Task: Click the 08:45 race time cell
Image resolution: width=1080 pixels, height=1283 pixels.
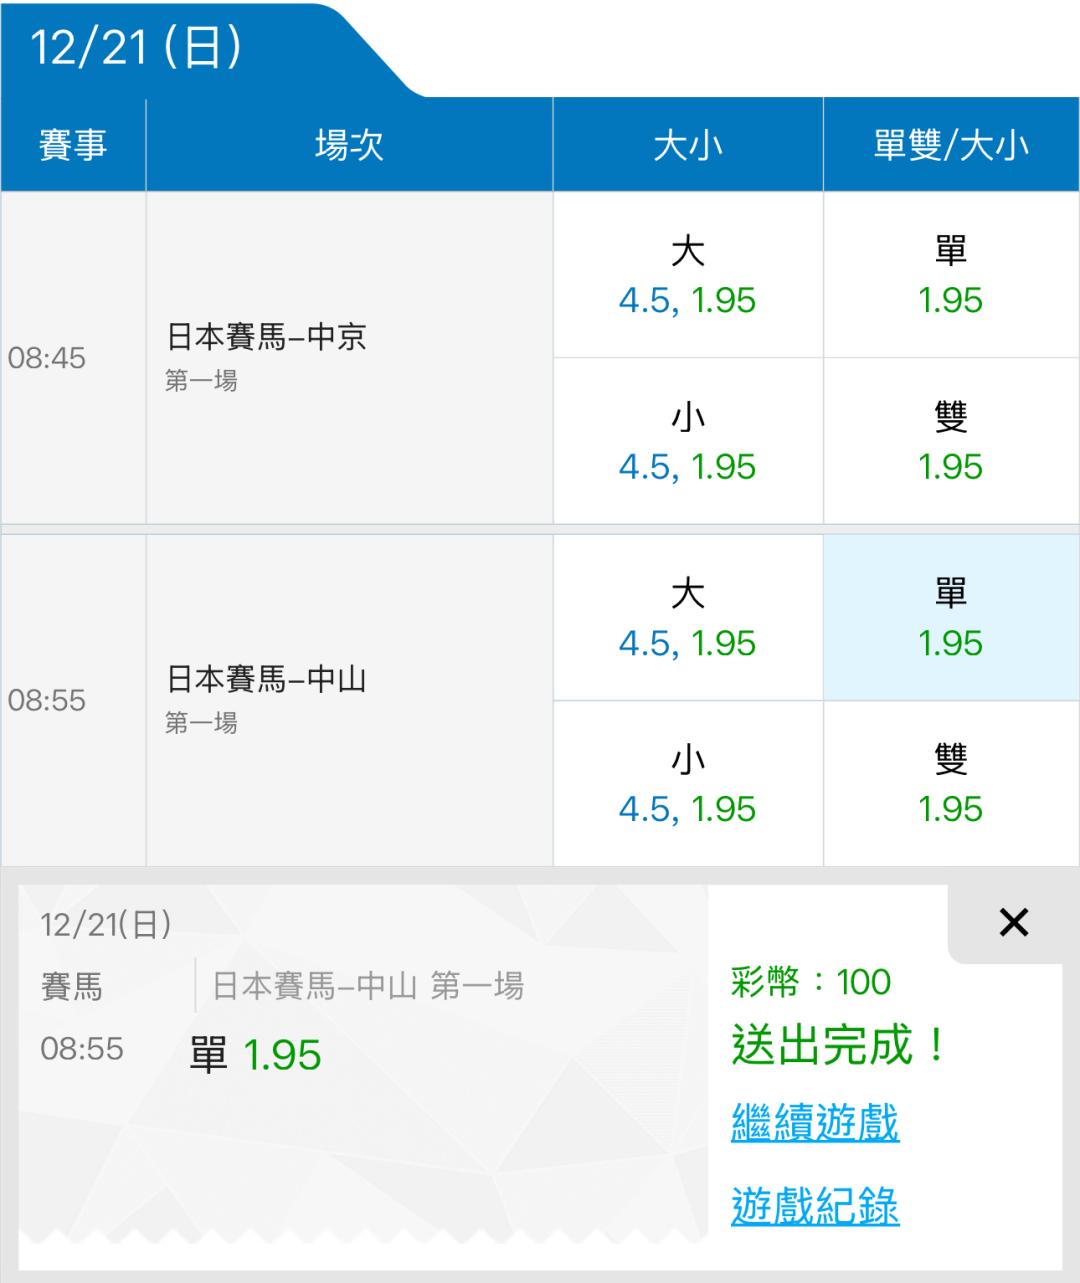Action: [47, 358]
